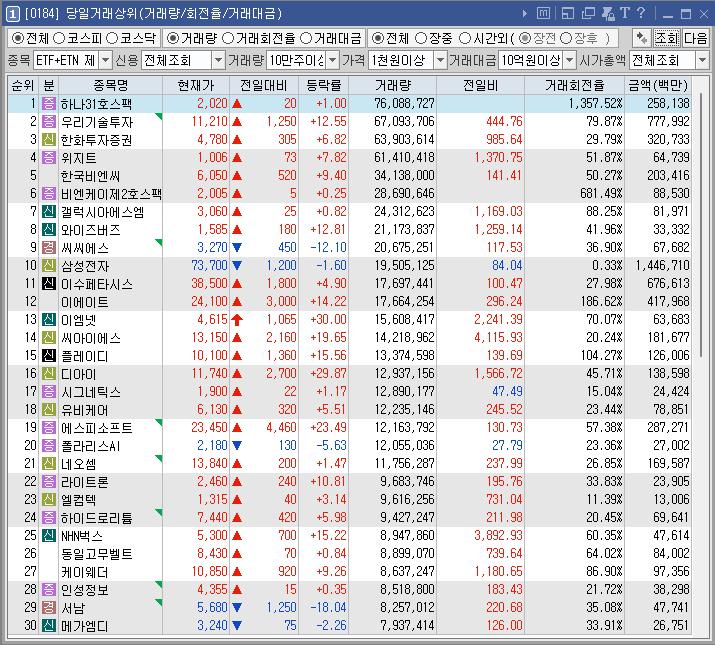Image resolution: width=715 pixels, height=645 pixels.
Task: Click the 종목명 column header
Action: (110, 85)
